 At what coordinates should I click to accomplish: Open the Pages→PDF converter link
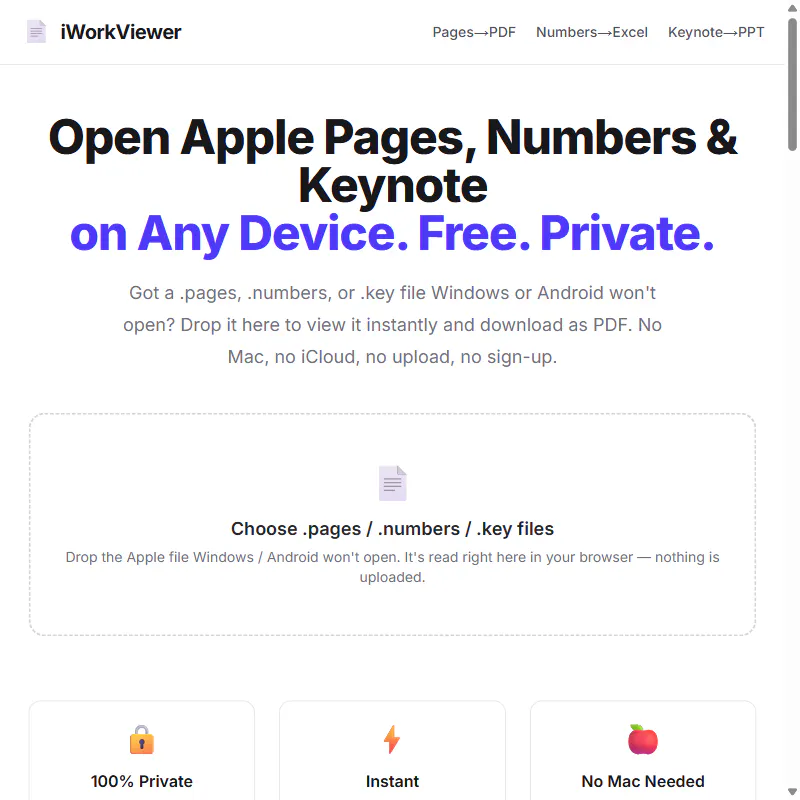point(474,32)
